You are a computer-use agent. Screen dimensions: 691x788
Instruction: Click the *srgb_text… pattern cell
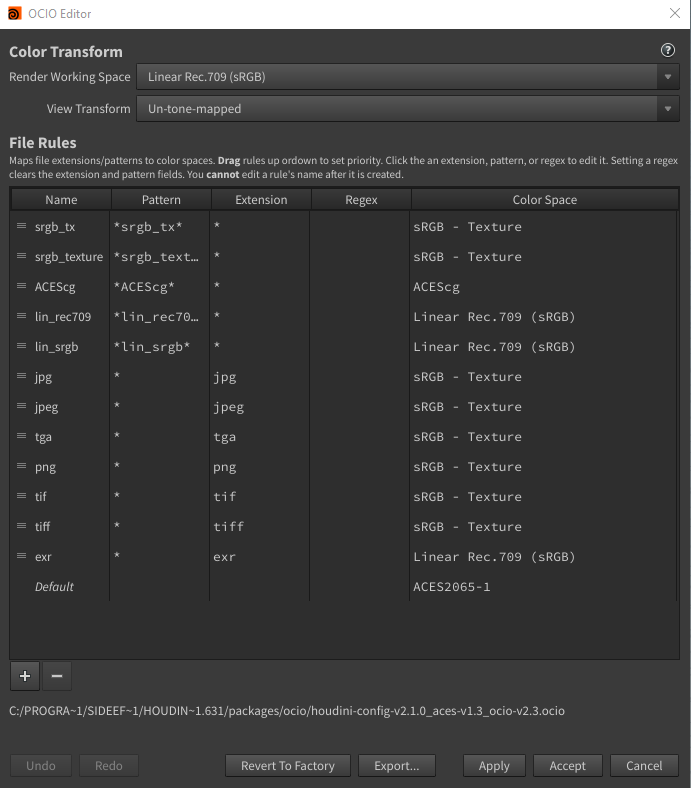[159, 257]
